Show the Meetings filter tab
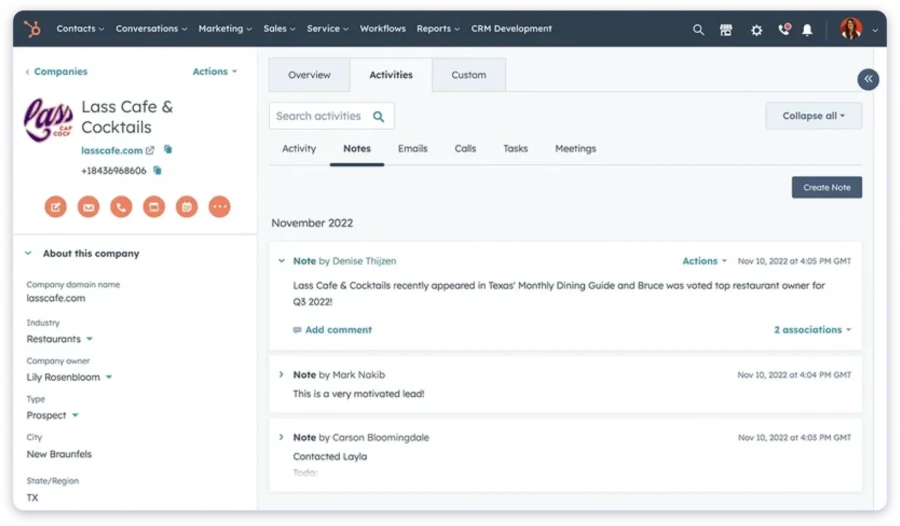This screenshot has width=900, height=526. click(576, 149)
